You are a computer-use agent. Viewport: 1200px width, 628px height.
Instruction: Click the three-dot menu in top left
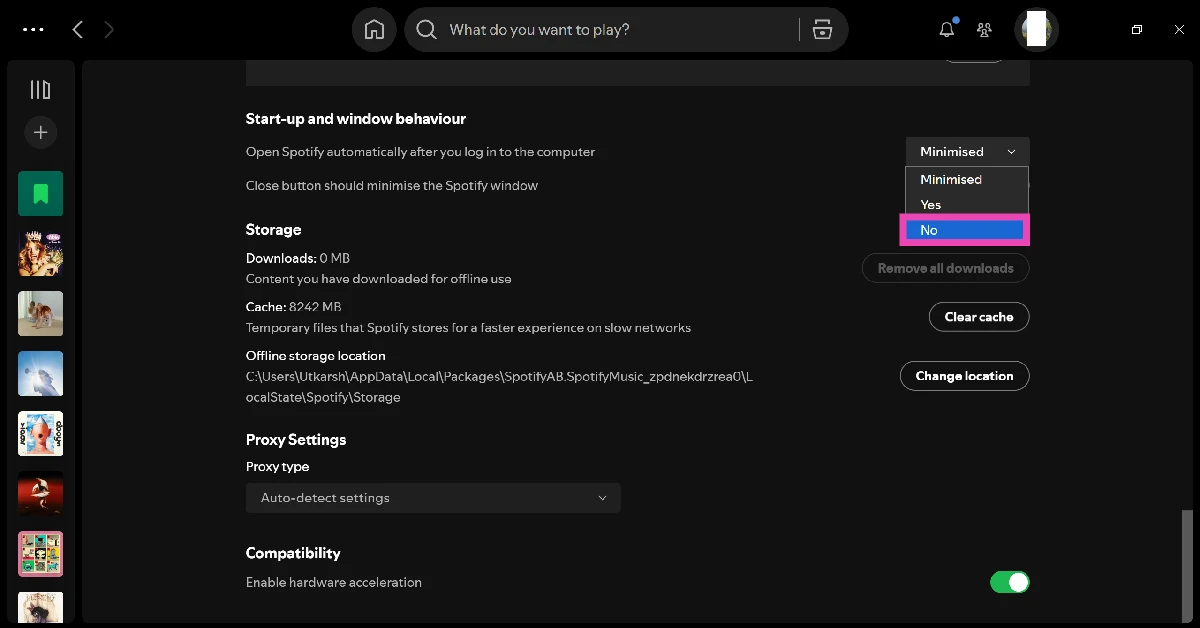33,30
